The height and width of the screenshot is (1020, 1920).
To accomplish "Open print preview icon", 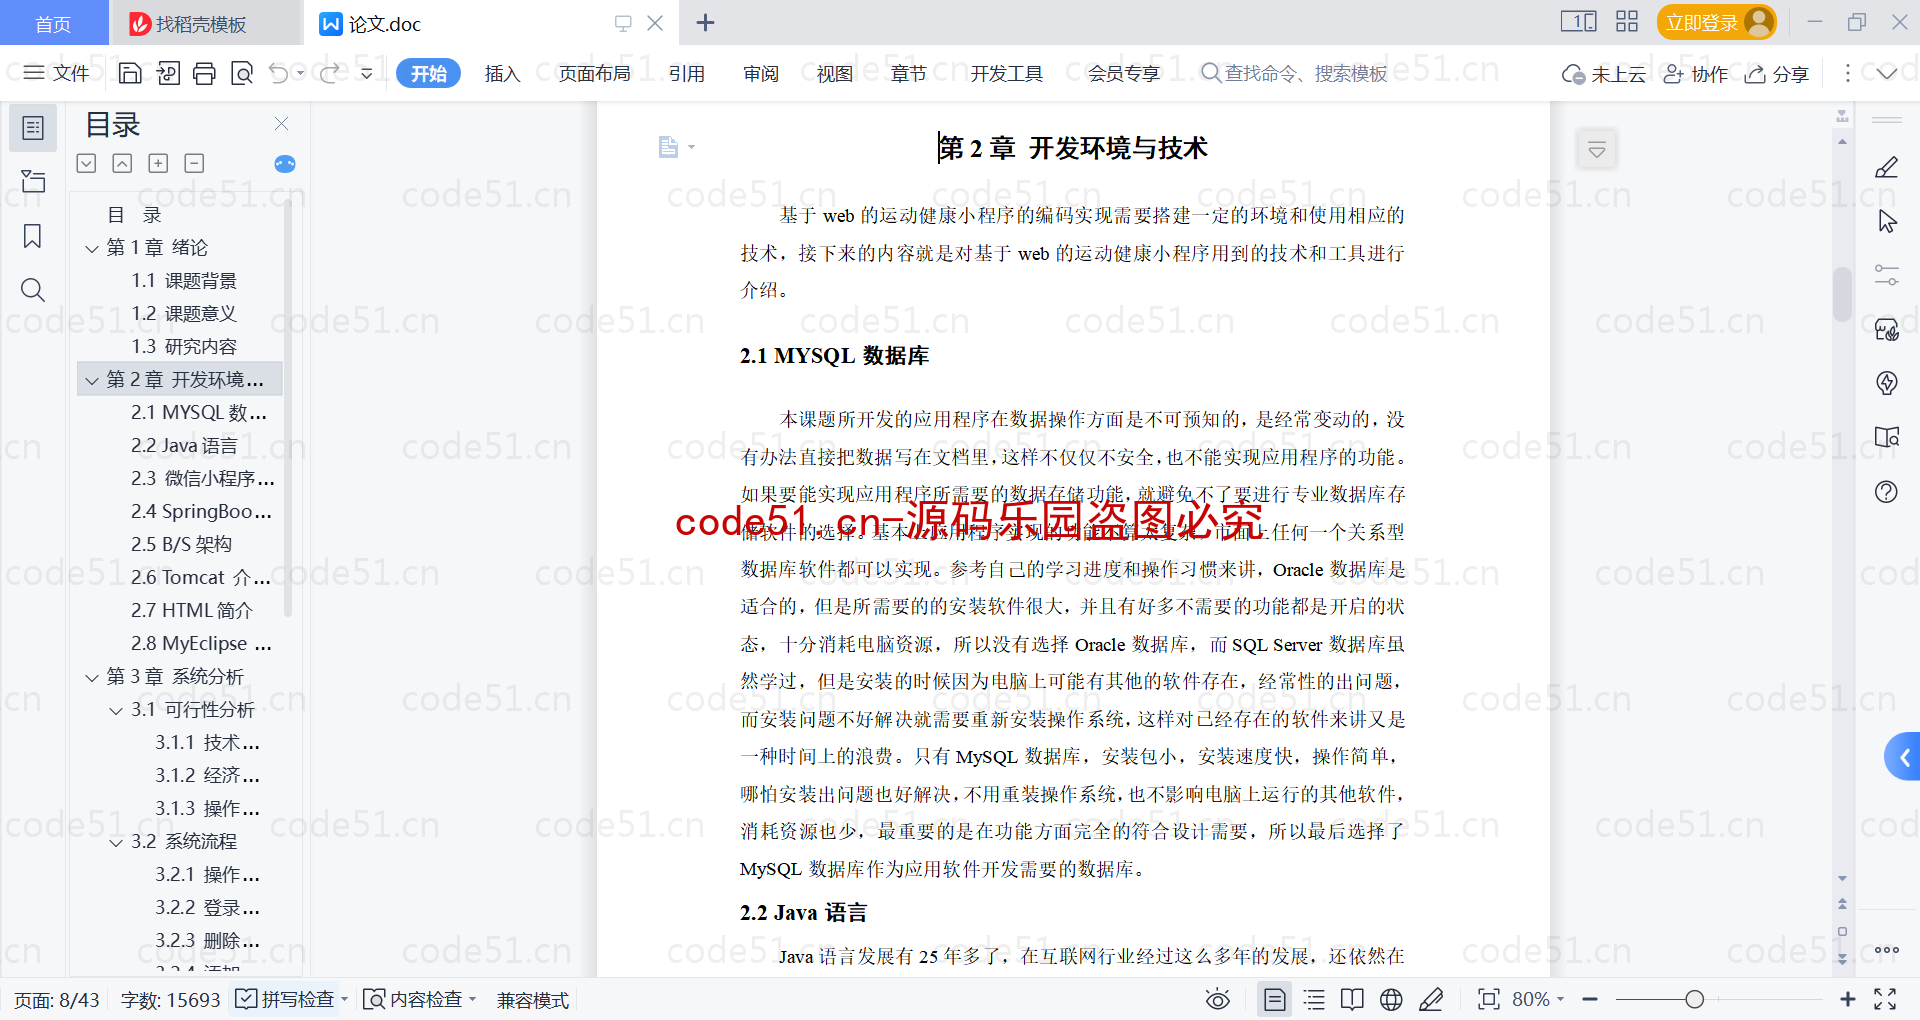I will point(241,73).
